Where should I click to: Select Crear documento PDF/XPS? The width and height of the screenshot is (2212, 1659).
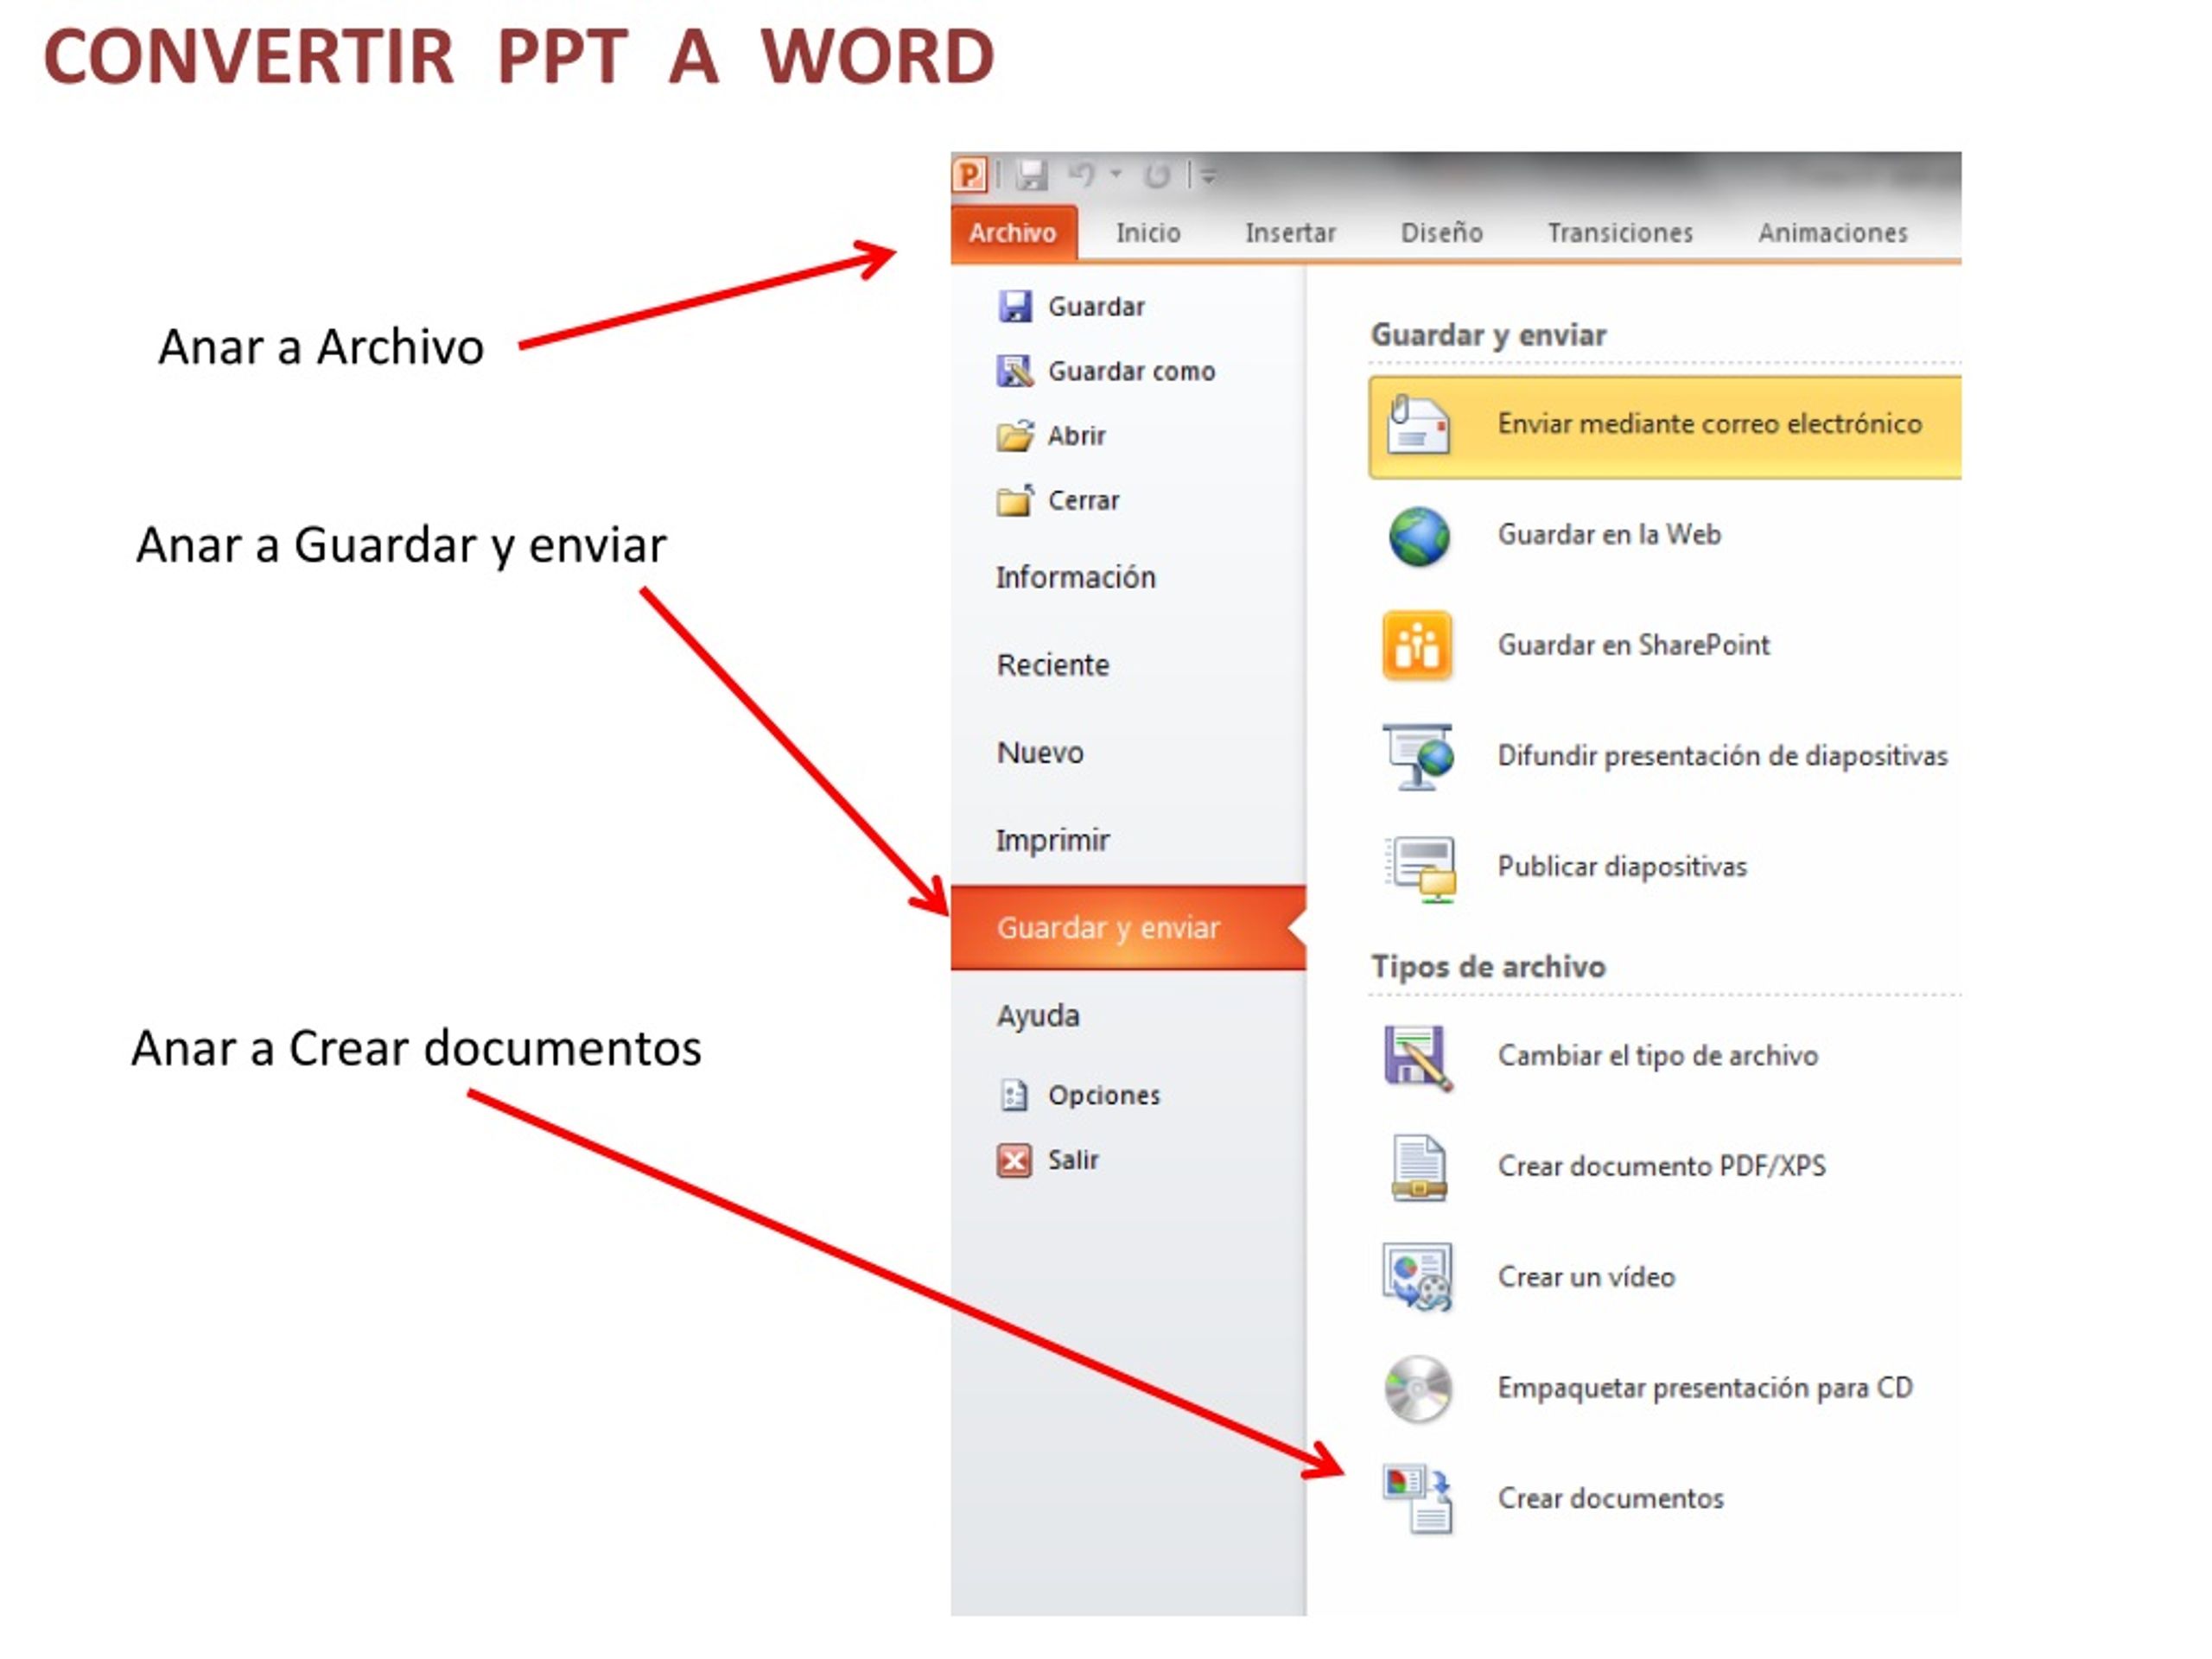click(1661, 1167)
